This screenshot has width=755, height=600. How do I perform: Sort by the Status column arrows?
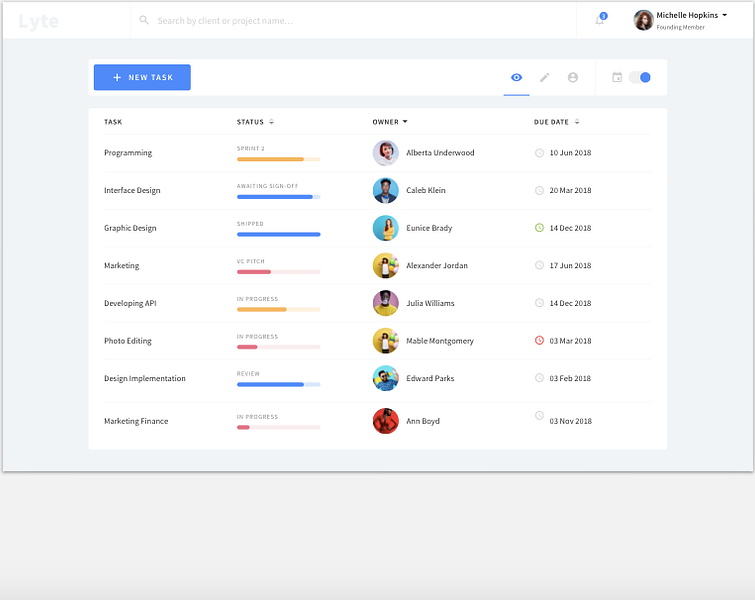click(x=272, y=122)
